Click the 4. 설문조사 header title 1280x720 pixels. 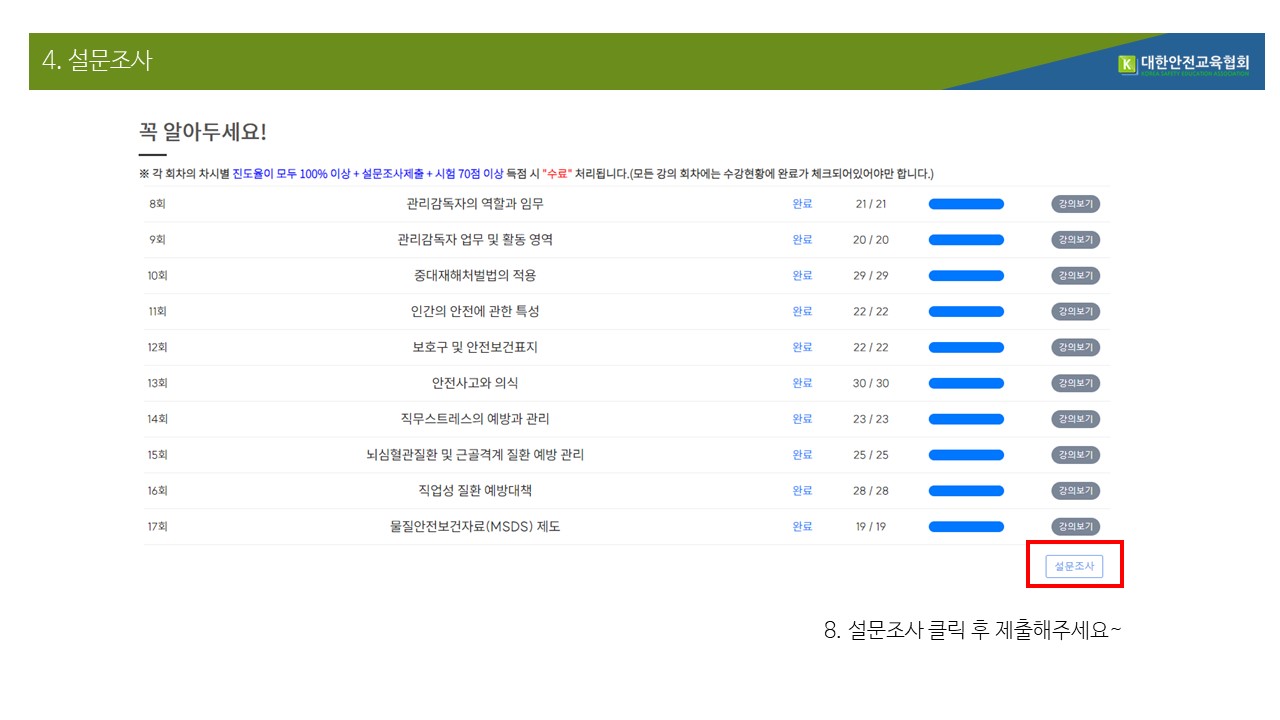[97, 61]
